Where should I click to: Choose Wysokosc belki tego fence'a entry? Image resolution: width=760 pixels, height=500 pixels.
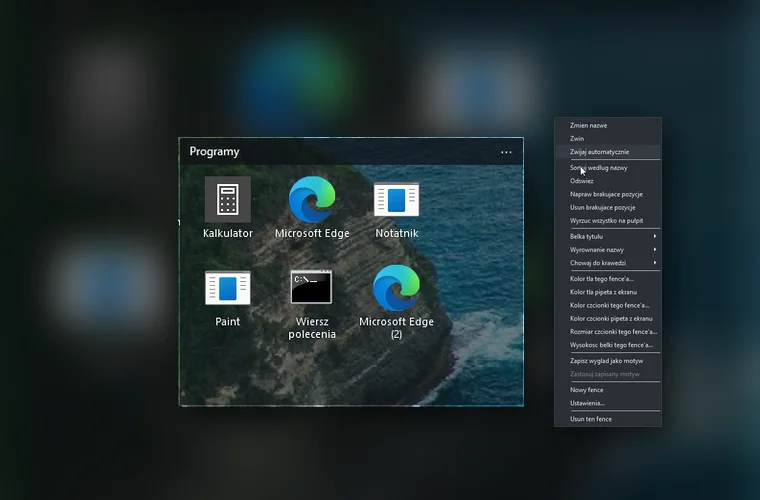click(608, 345)
